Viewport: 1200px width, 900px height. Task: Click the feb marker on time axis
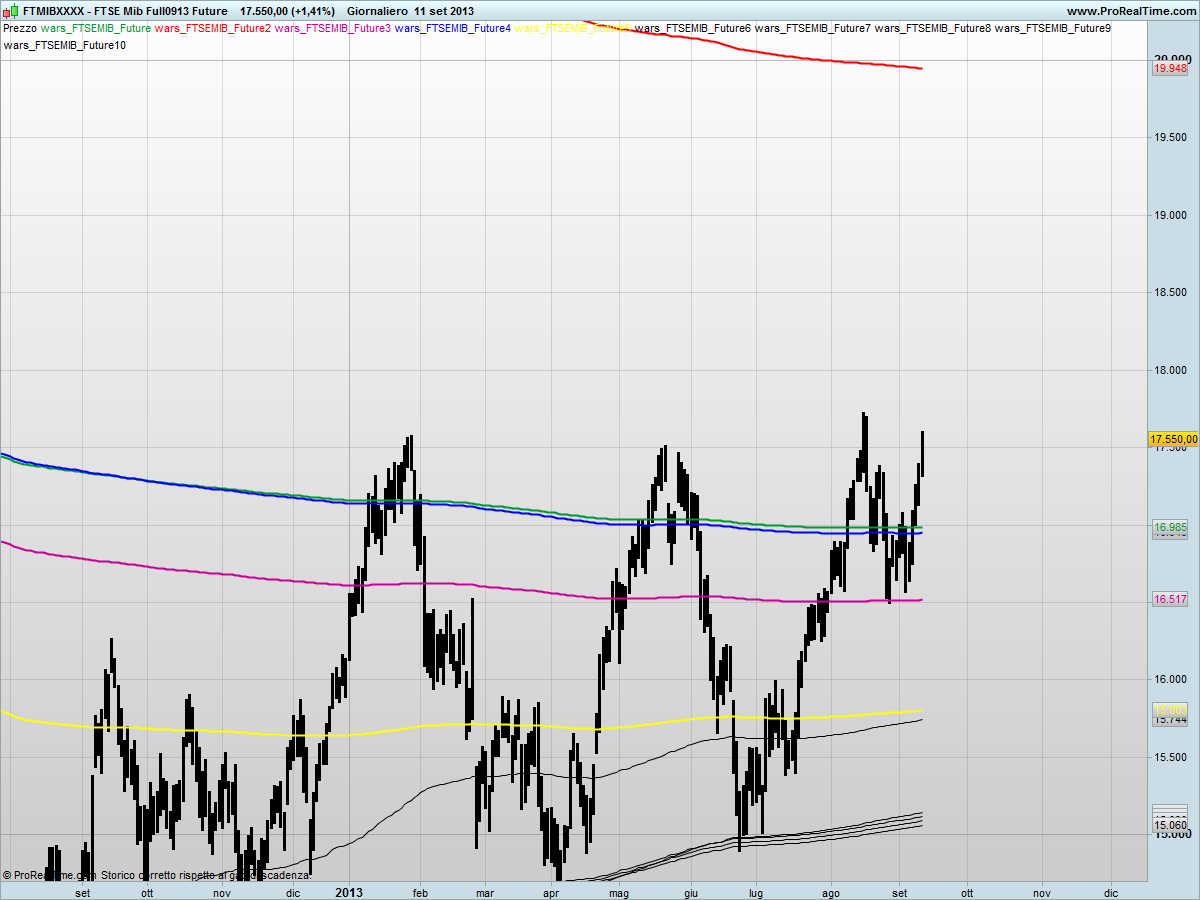[x=420, y=892]
